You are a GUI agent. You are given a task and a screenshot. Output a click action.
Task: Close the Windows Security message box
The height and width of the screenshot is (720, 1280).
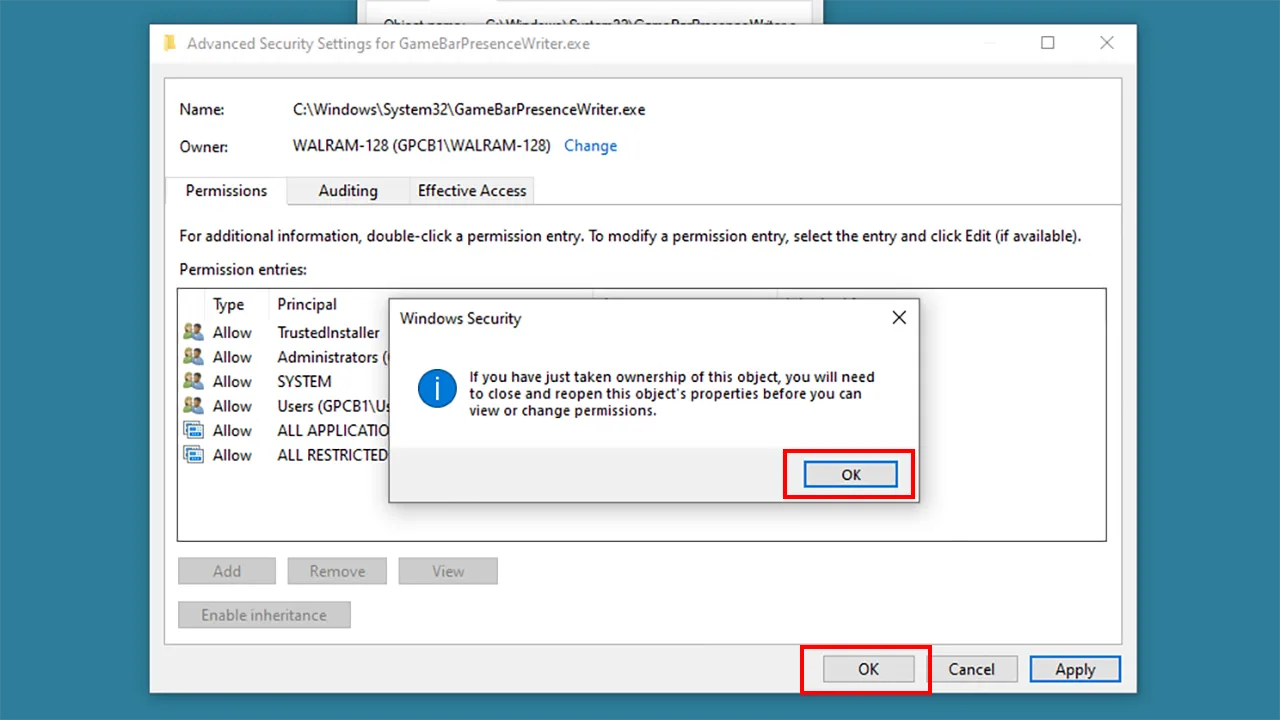[x=899, y=318]
